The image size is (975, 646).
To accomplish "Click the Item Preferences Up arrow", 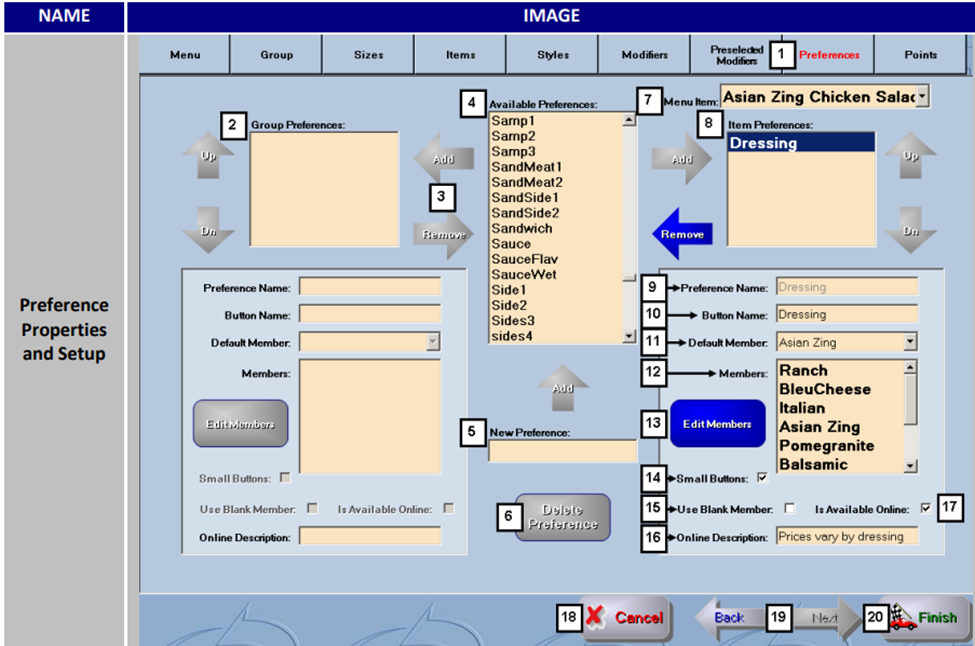I will tap(910, 155).
